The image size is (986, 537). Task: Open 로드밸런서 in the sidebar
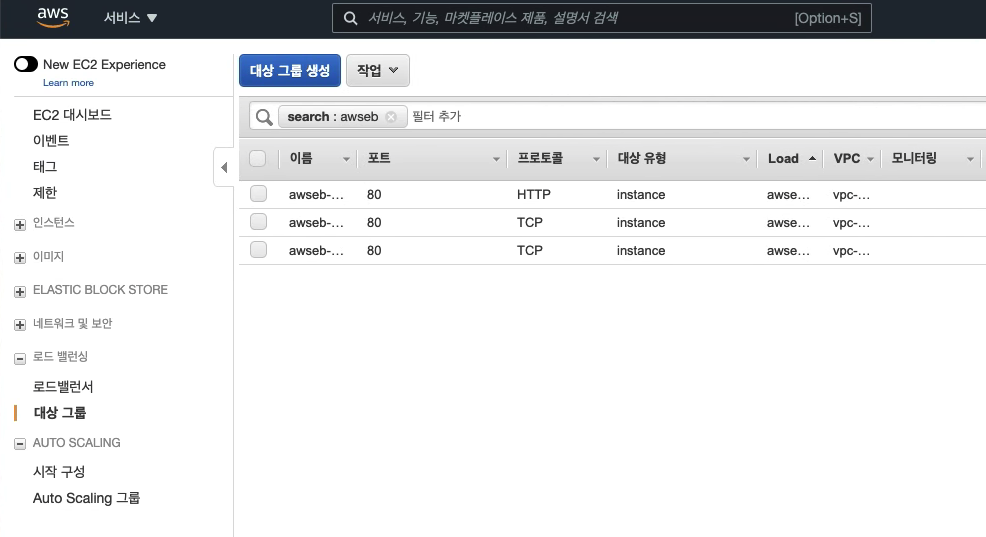(63, 387)
